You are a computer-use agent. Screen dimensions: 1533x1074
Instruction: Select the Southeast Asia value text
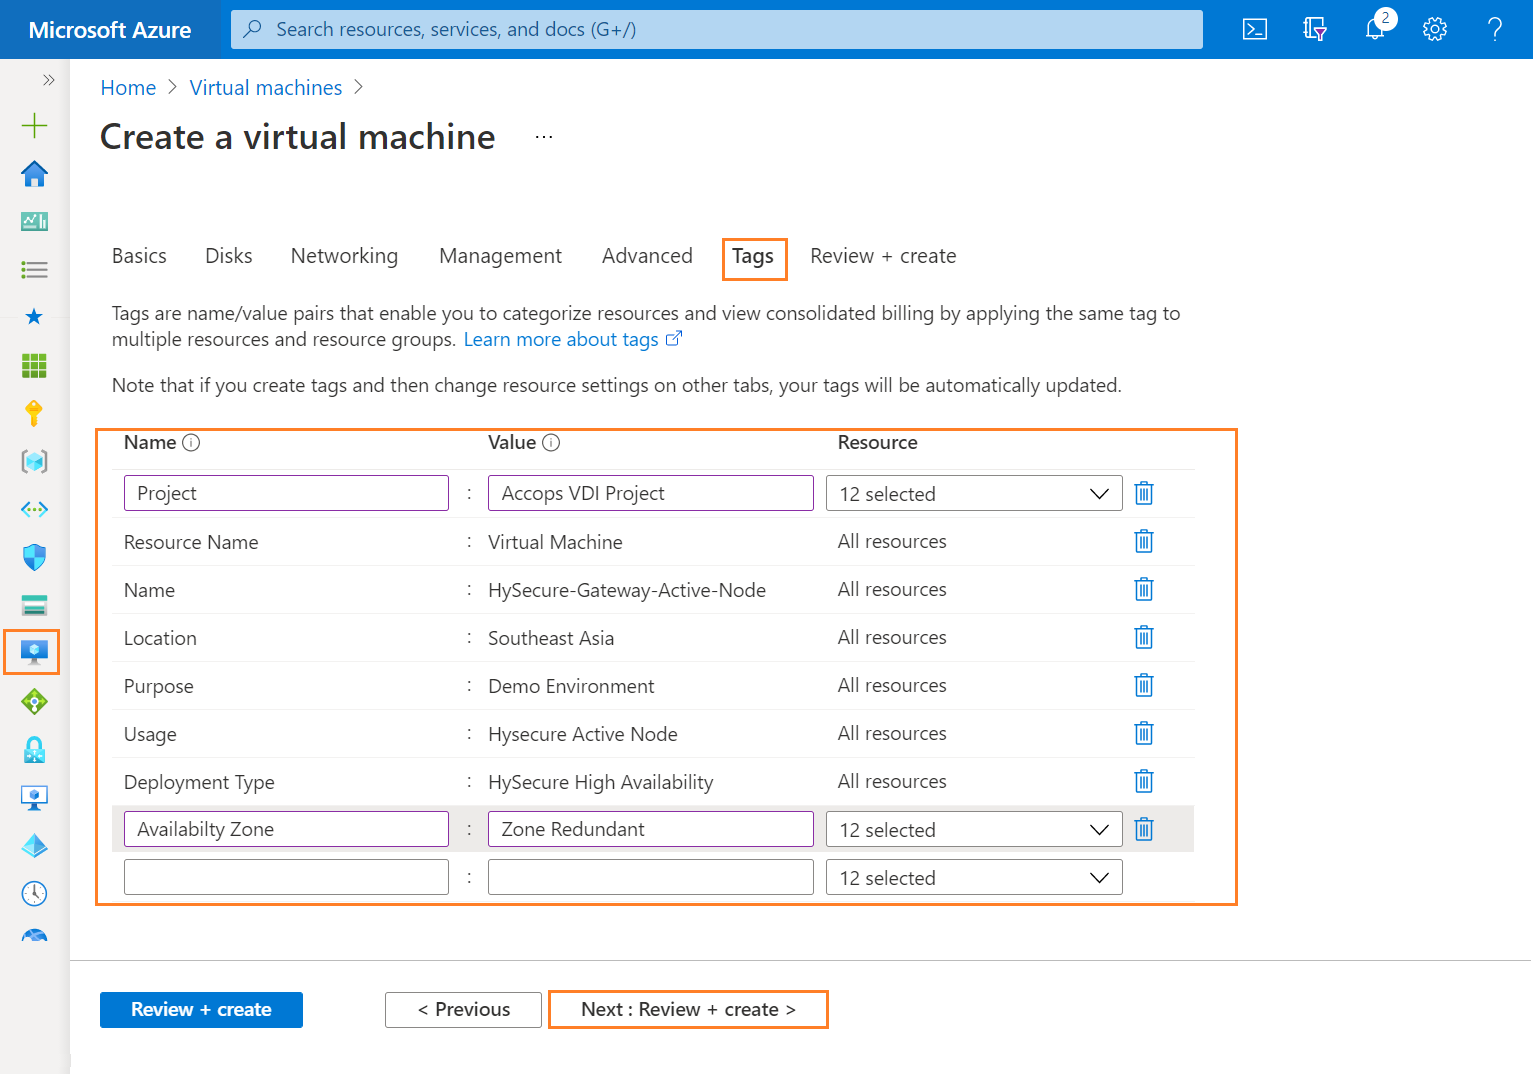click(551, 638)
